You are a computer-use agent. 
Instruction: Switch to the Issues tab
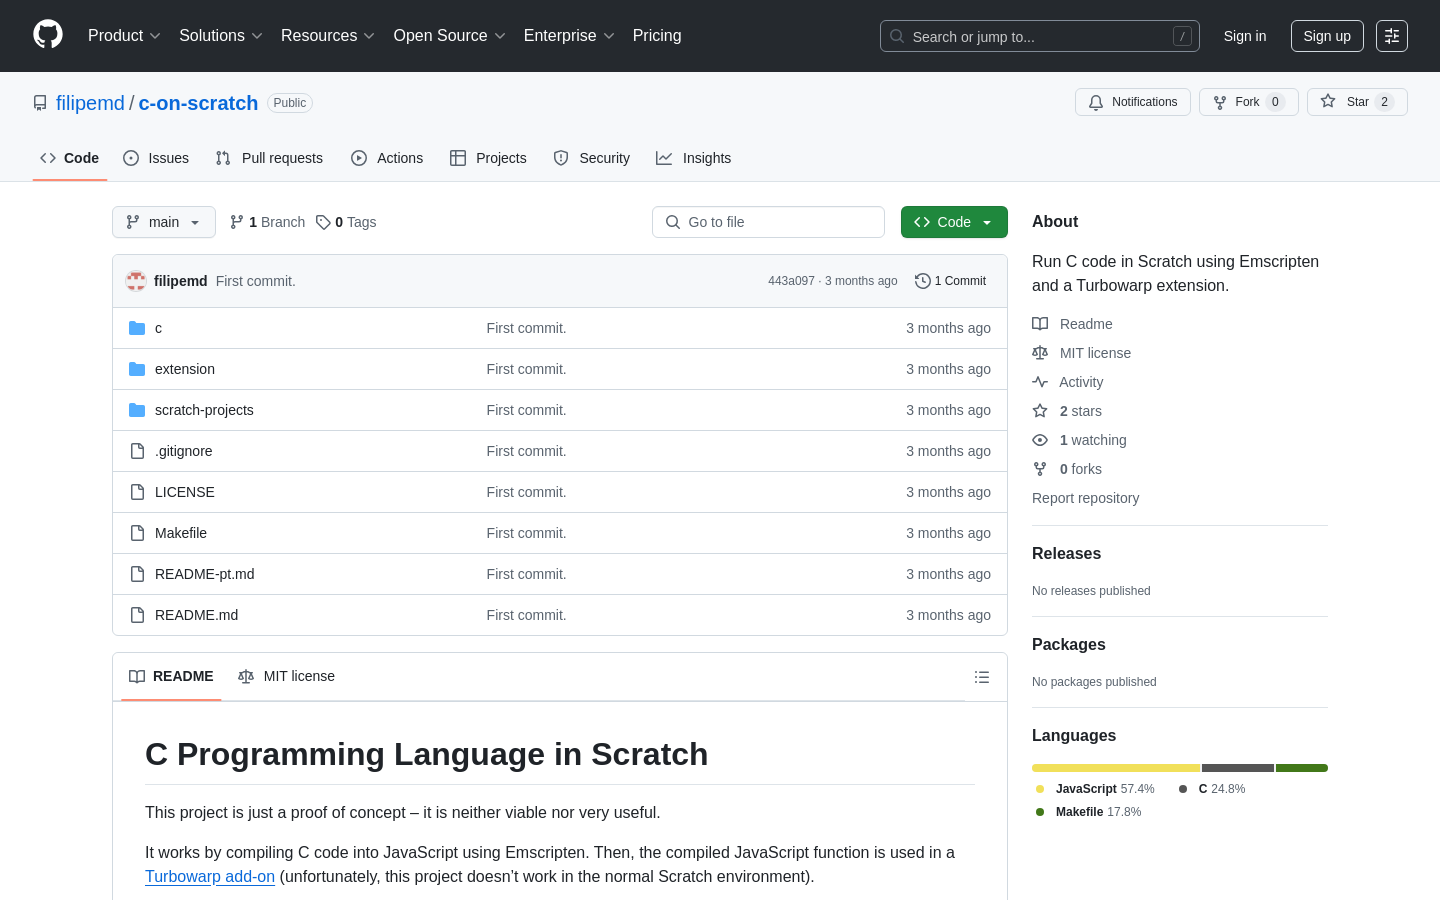point(156,158)
